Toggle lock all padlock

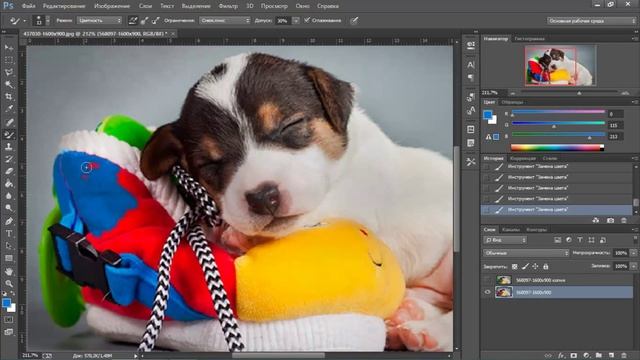[545, 267]
